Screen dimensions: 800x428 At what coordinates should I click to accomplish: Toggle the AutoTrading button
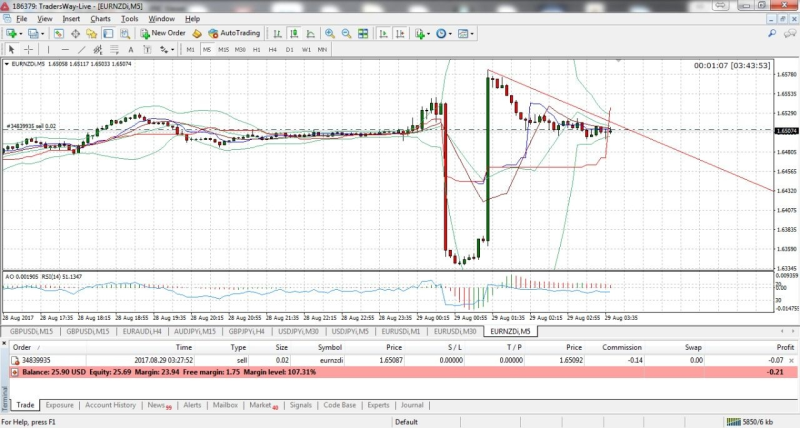click(x=234, y=33)
